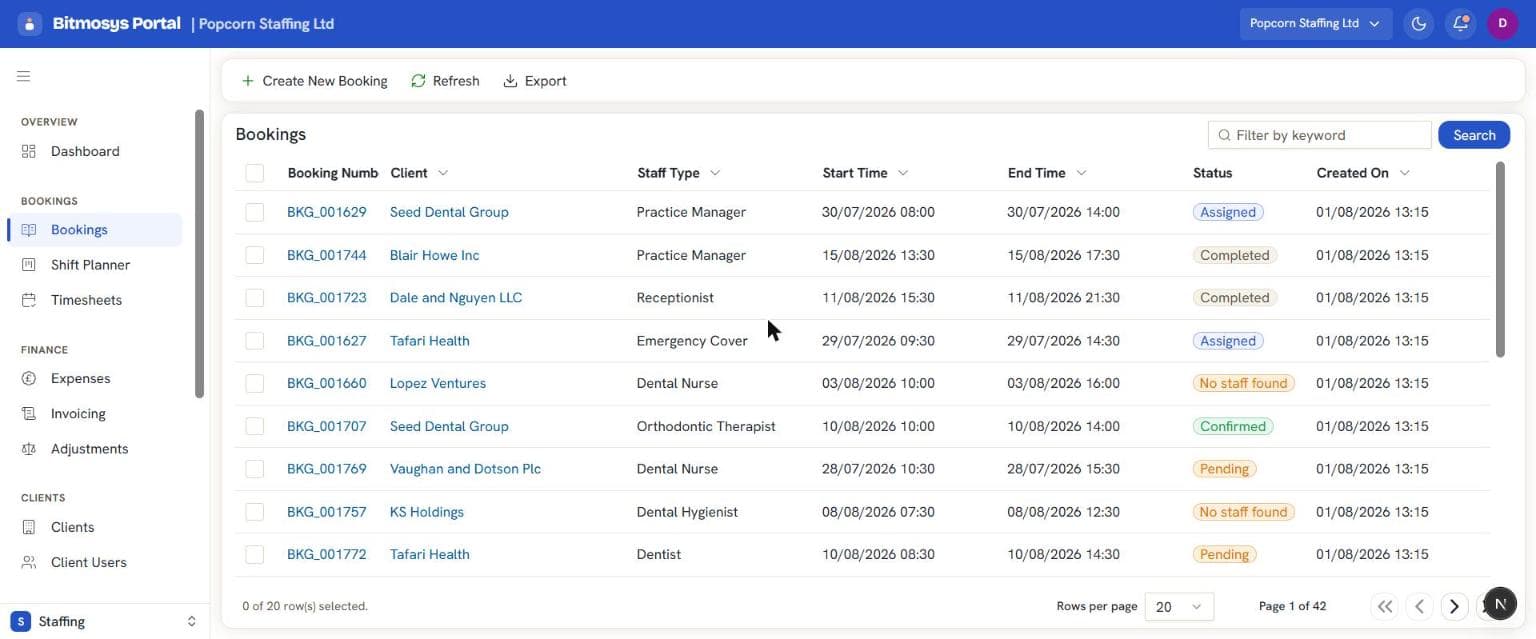Open Staff Type column dropdown
The image size is (1536, 639).
715,173
